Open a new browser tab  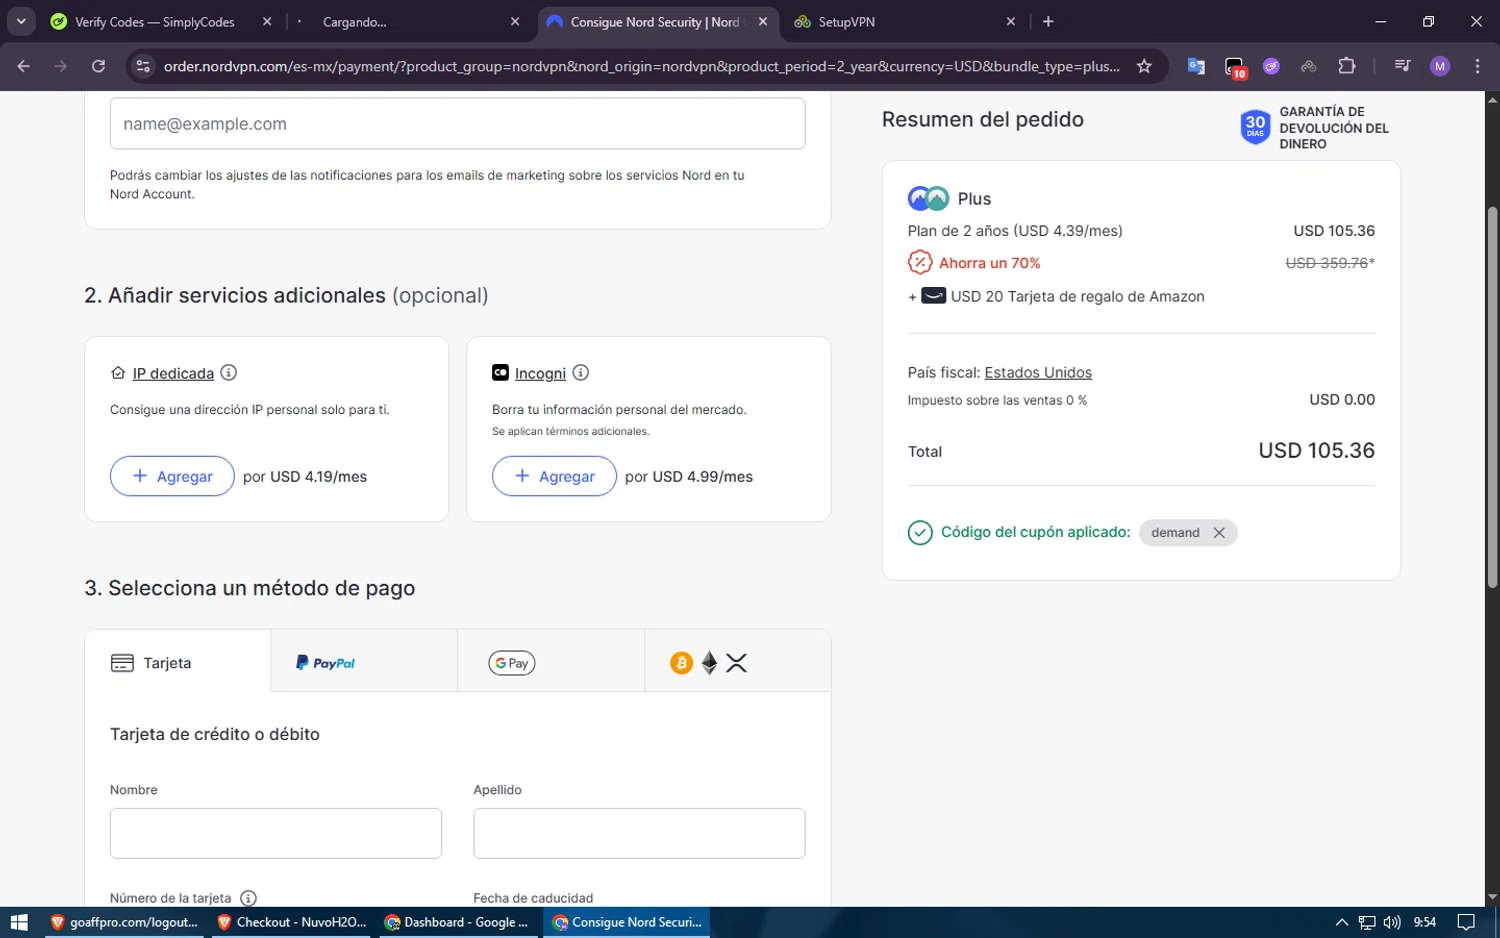pyautogui.click(x=1048, y=22)
